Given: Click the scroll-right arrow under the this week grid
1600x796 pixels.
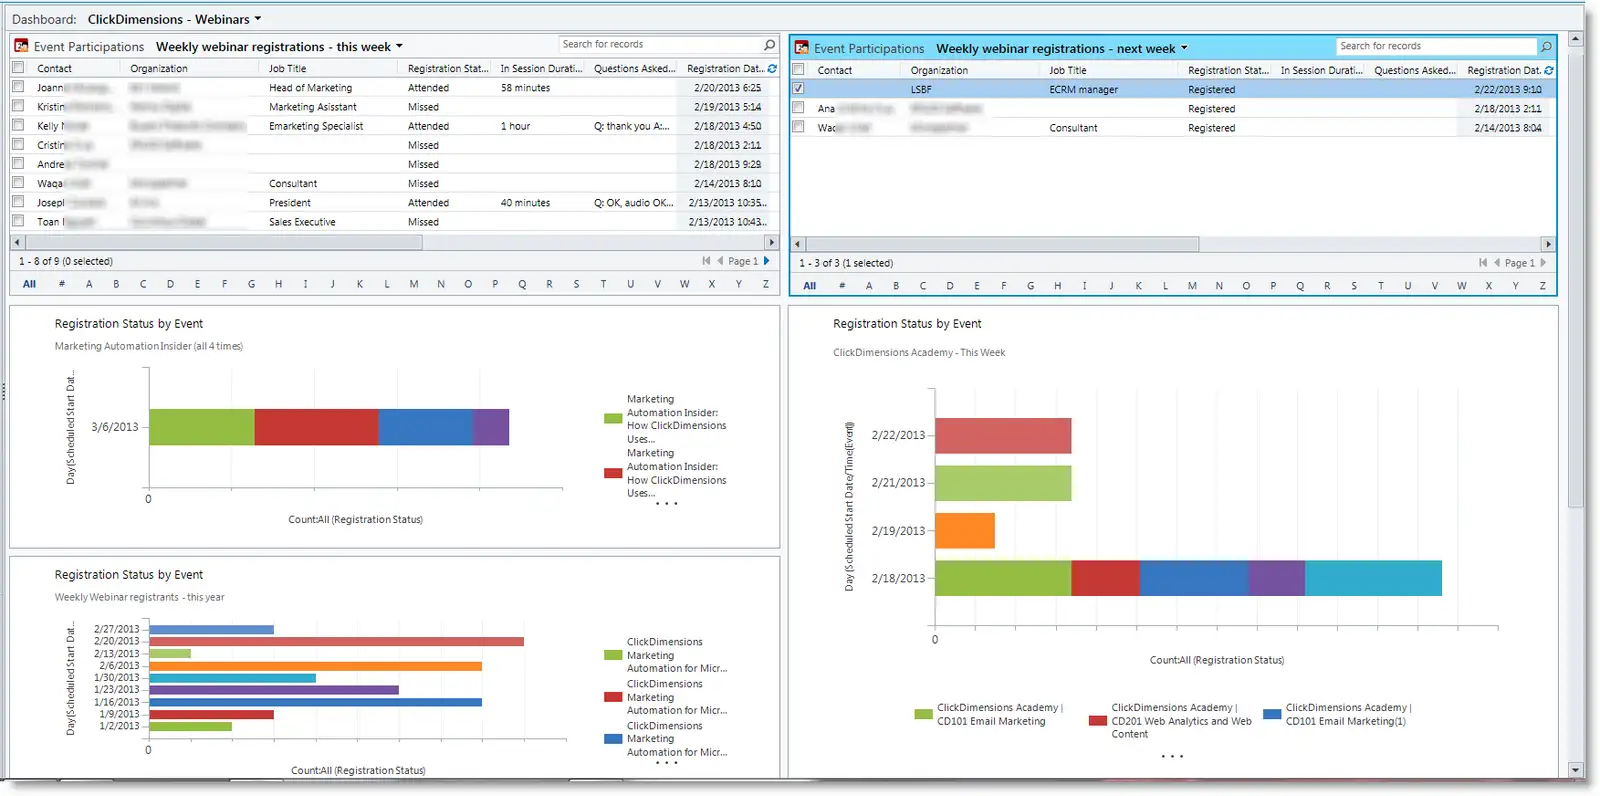Looking at the screenshot, I should coord(771,242).
